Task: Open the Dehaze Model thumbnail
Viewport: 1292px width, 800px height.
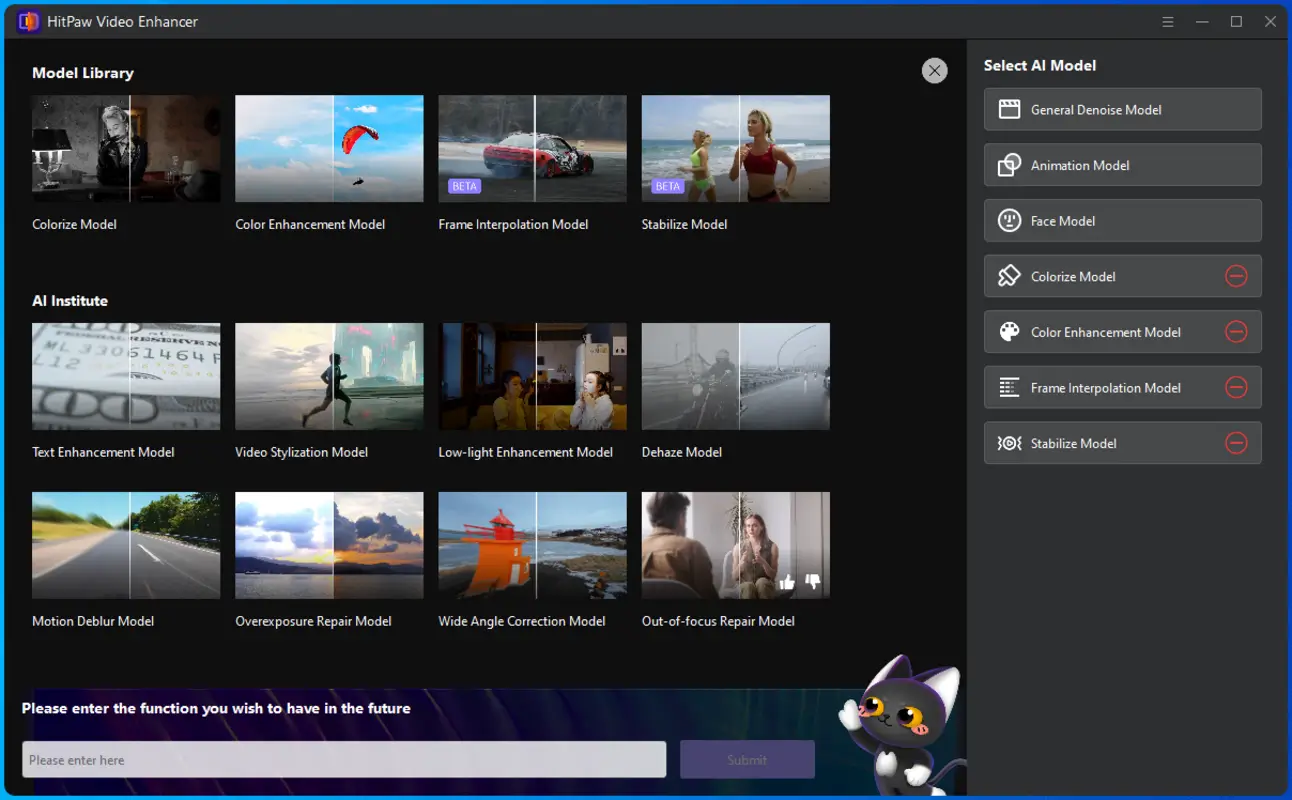Action: (x=735, y=376)
